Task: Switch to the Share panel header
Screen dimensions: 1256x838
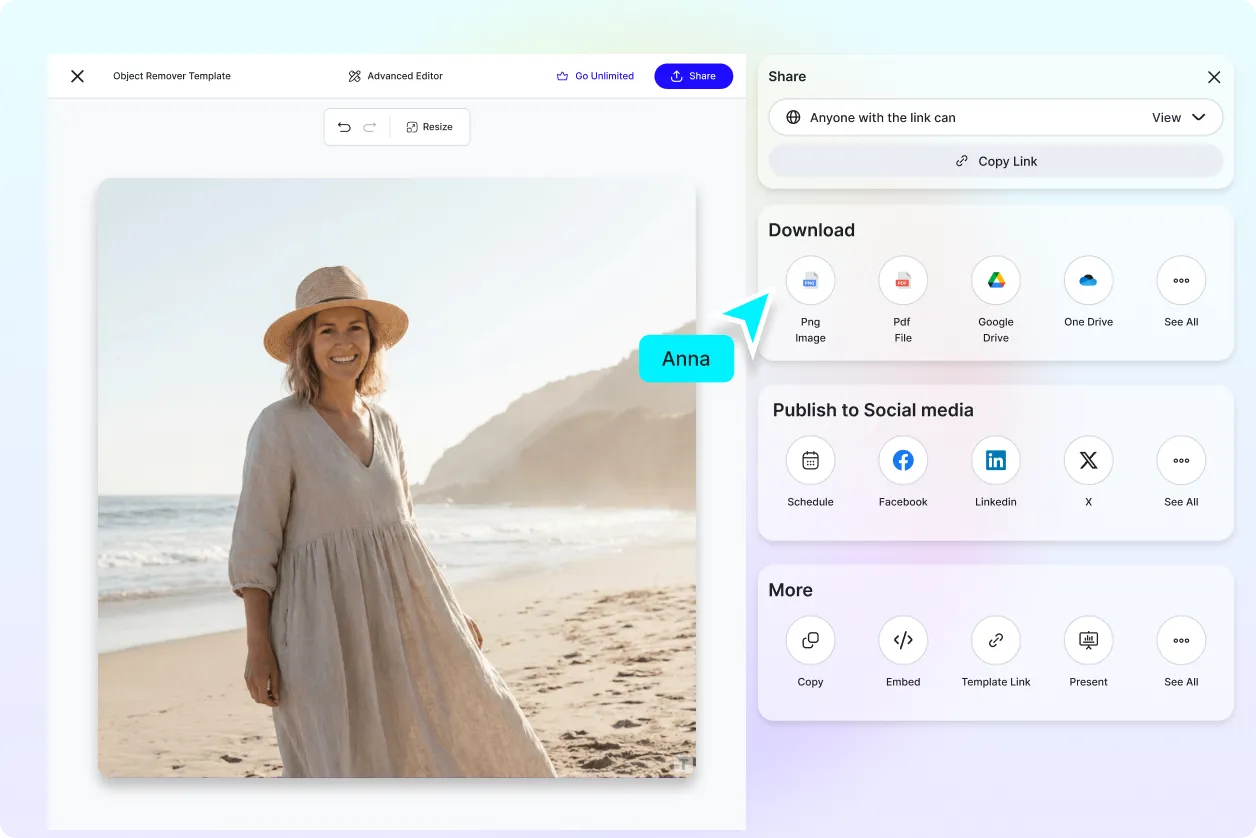Action: (x=786, y=76)
